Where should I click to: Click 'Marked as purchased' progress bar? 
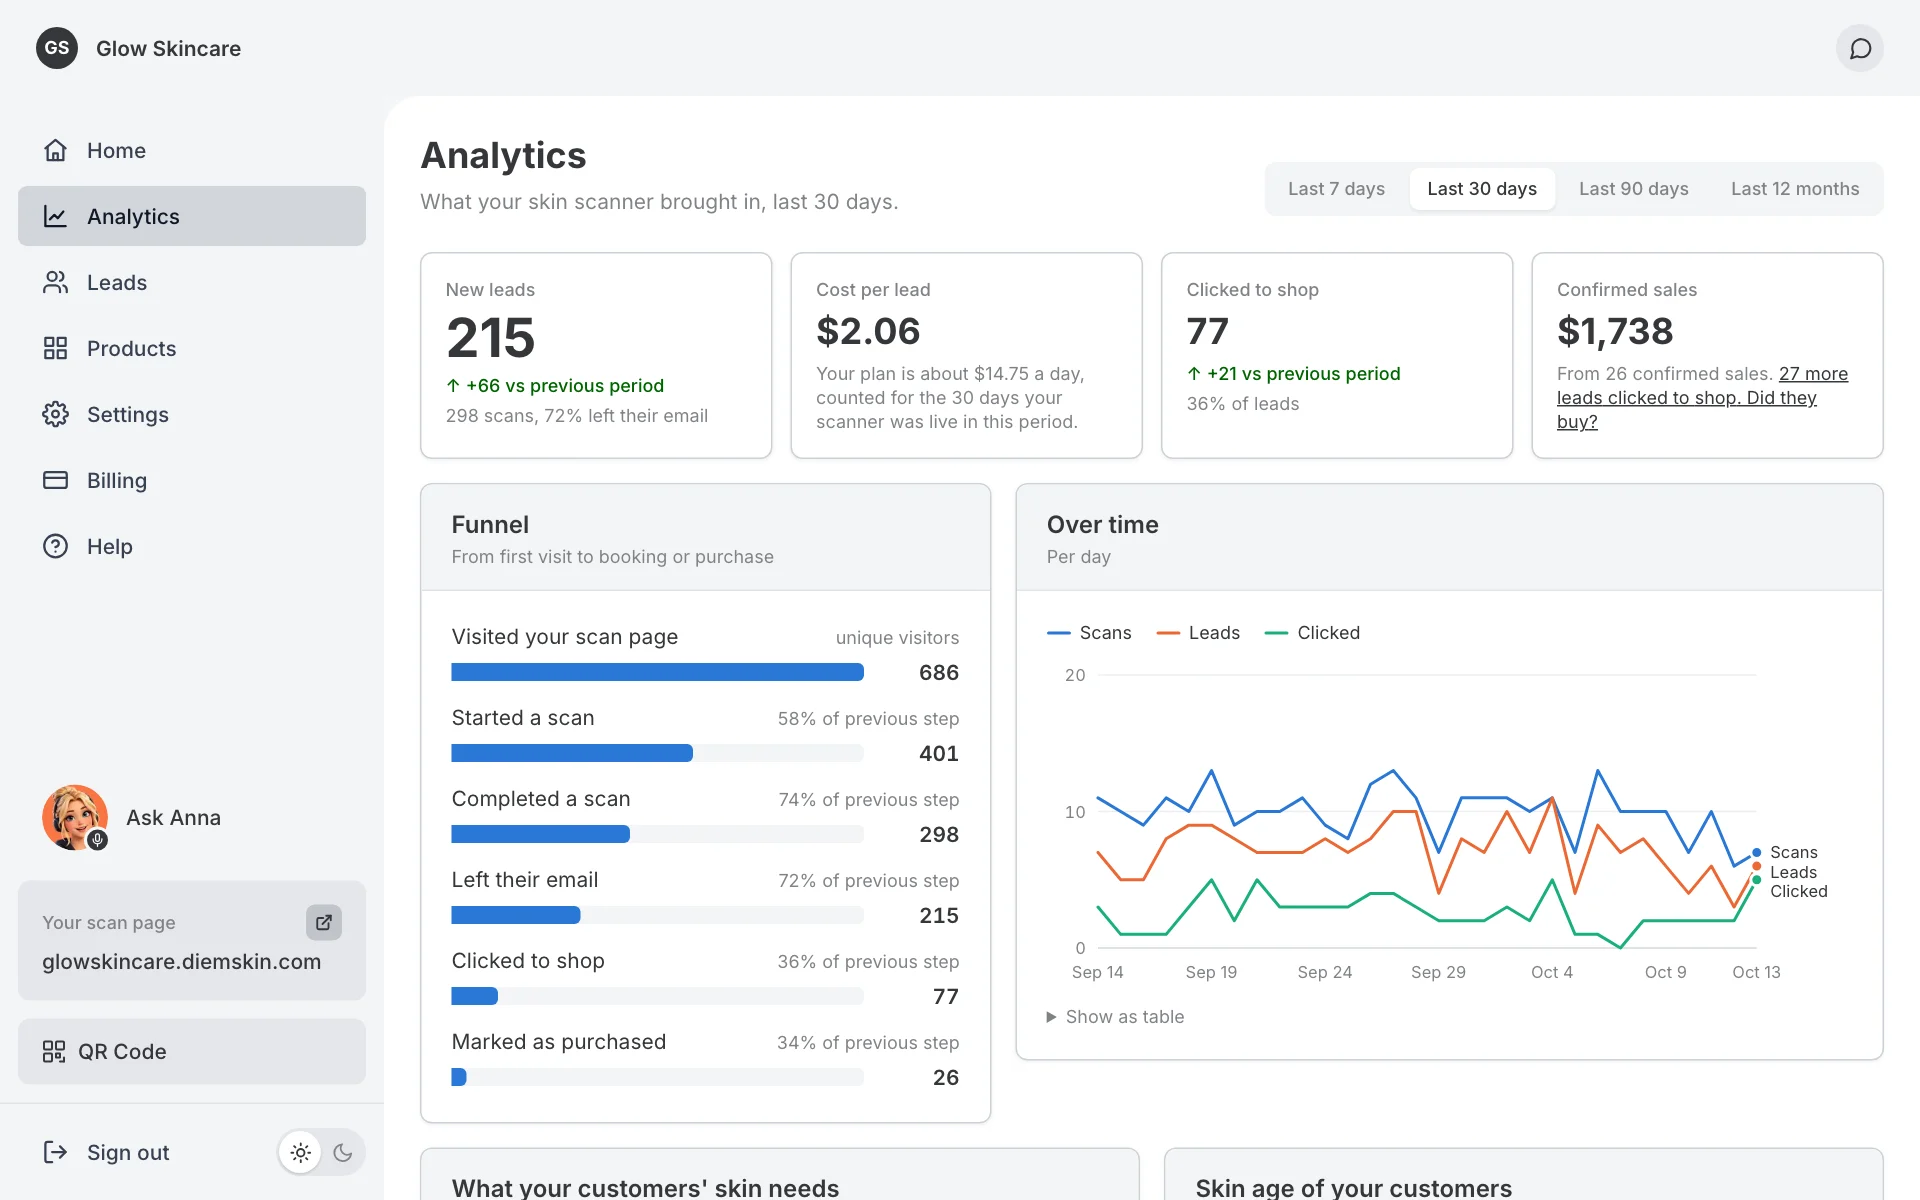tap(657, 1077)
